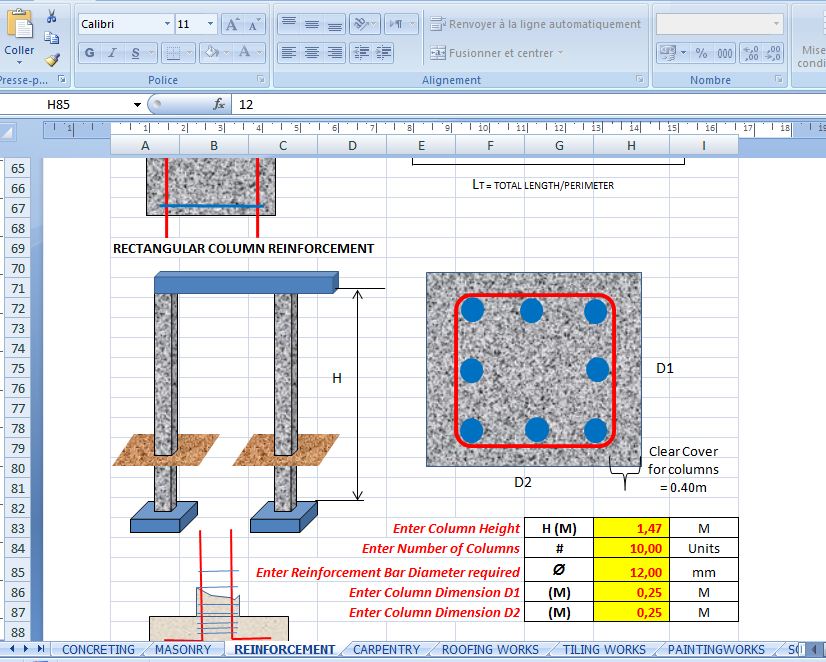Open the font color swatch dropdown
This screenshot has width=826, height=662.
pos(258,52)
